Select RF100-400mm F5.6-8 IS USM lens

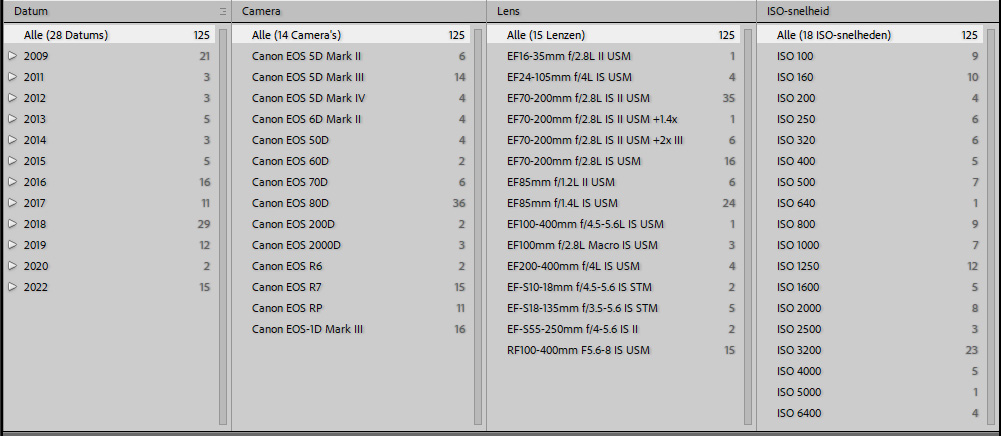(579, 350)
